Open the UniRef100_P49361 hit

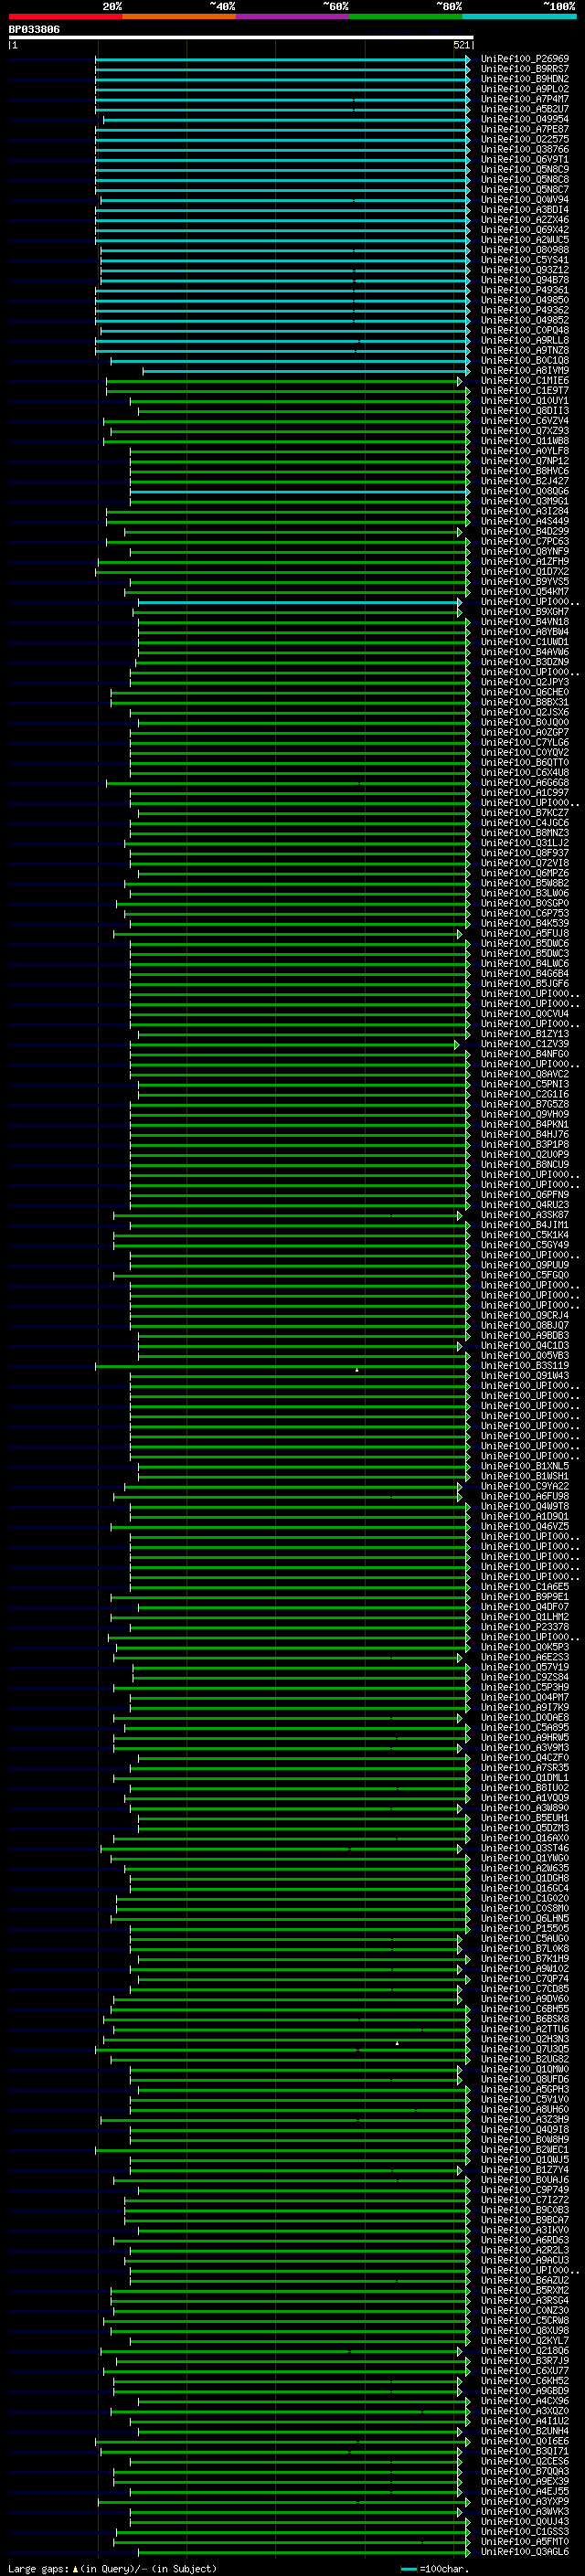click(x=524, y=290)
